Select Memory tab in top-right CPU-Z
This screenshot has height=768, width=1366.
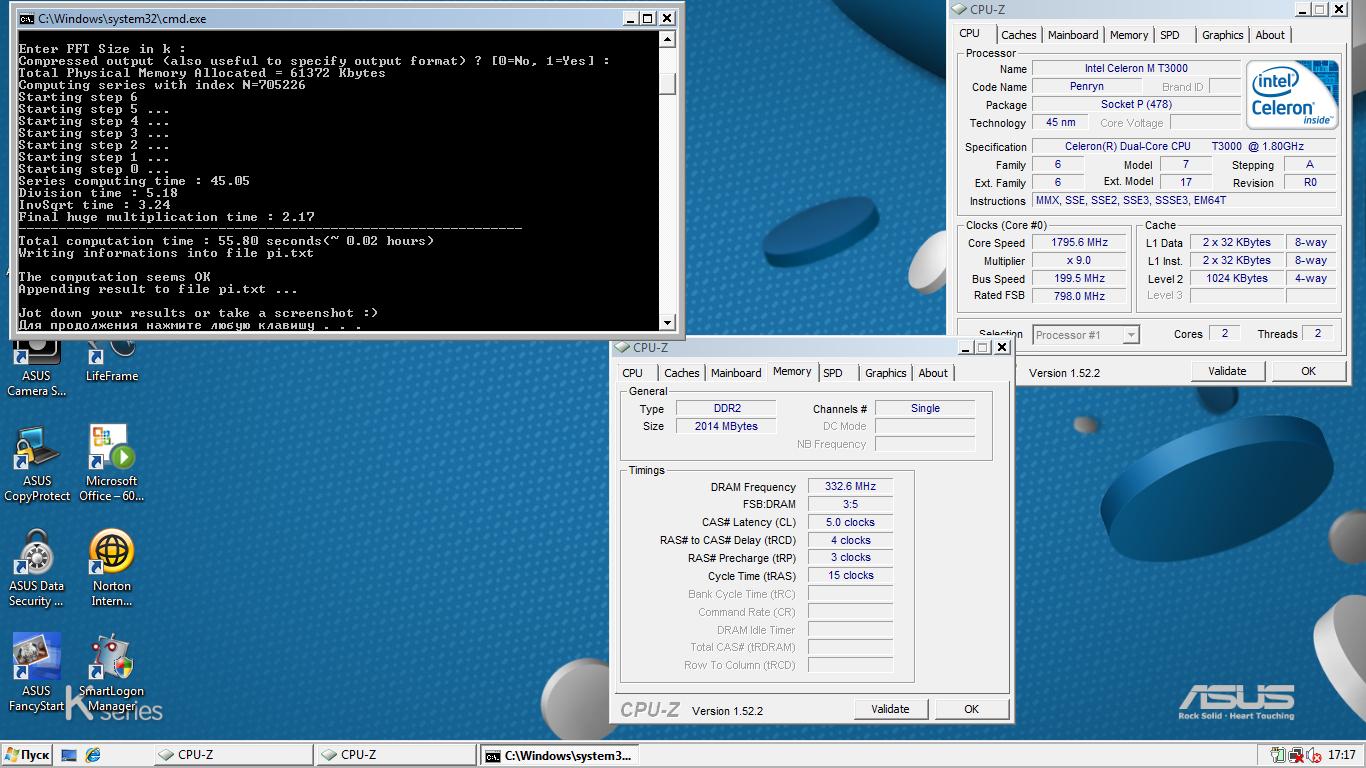[1129, 35]
